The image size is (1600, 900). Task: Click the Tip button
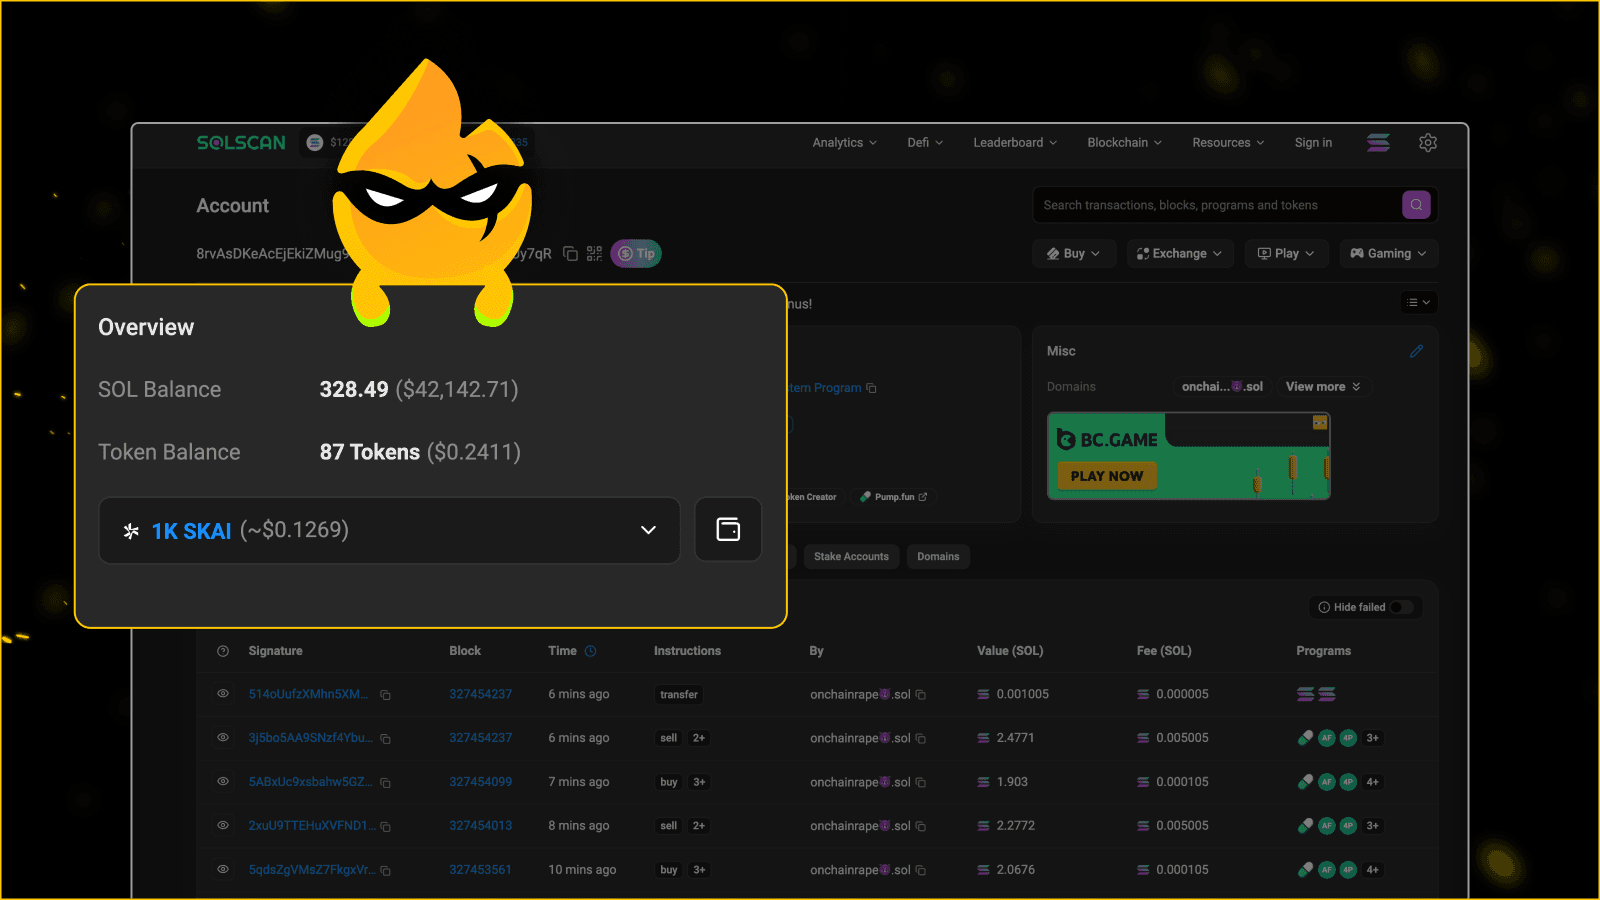(636, 254)
